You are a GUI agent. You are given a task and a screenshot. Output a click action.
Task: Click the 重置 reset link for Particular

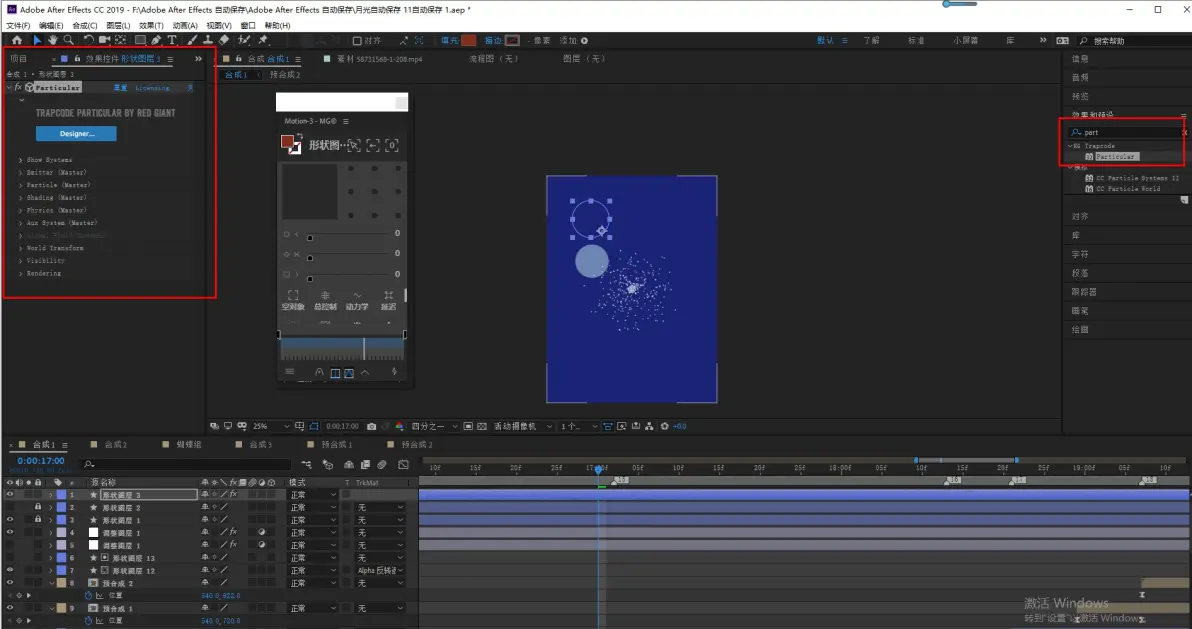pos(120,87)
